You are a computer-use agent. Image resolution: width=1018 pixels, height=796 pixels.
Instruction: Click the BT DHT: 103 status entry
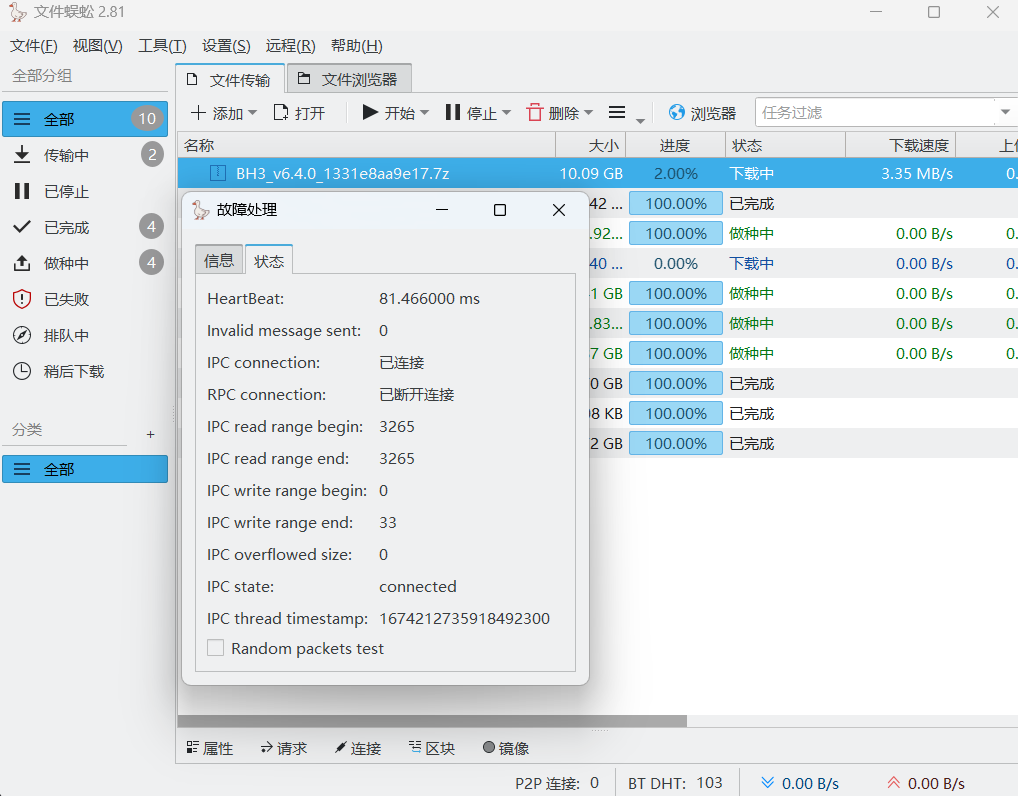coord(675,784)
